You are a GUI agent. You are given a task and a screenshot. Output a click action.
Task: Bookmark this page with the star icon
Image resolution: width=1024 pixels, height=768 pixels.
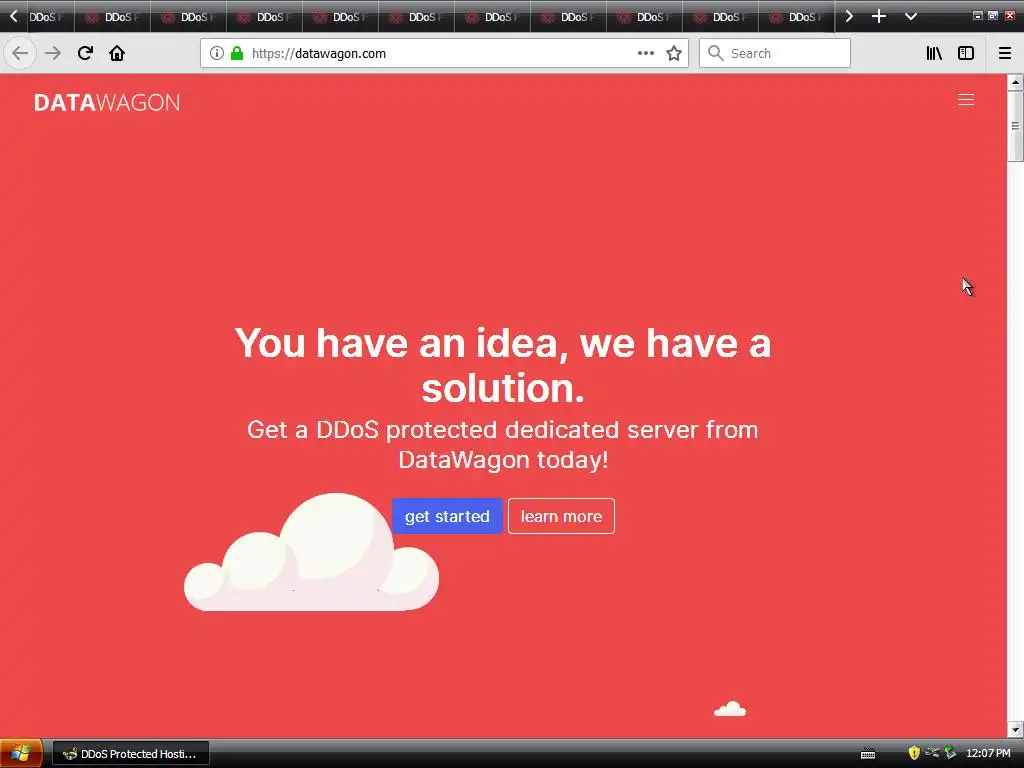tap(674, 53)
